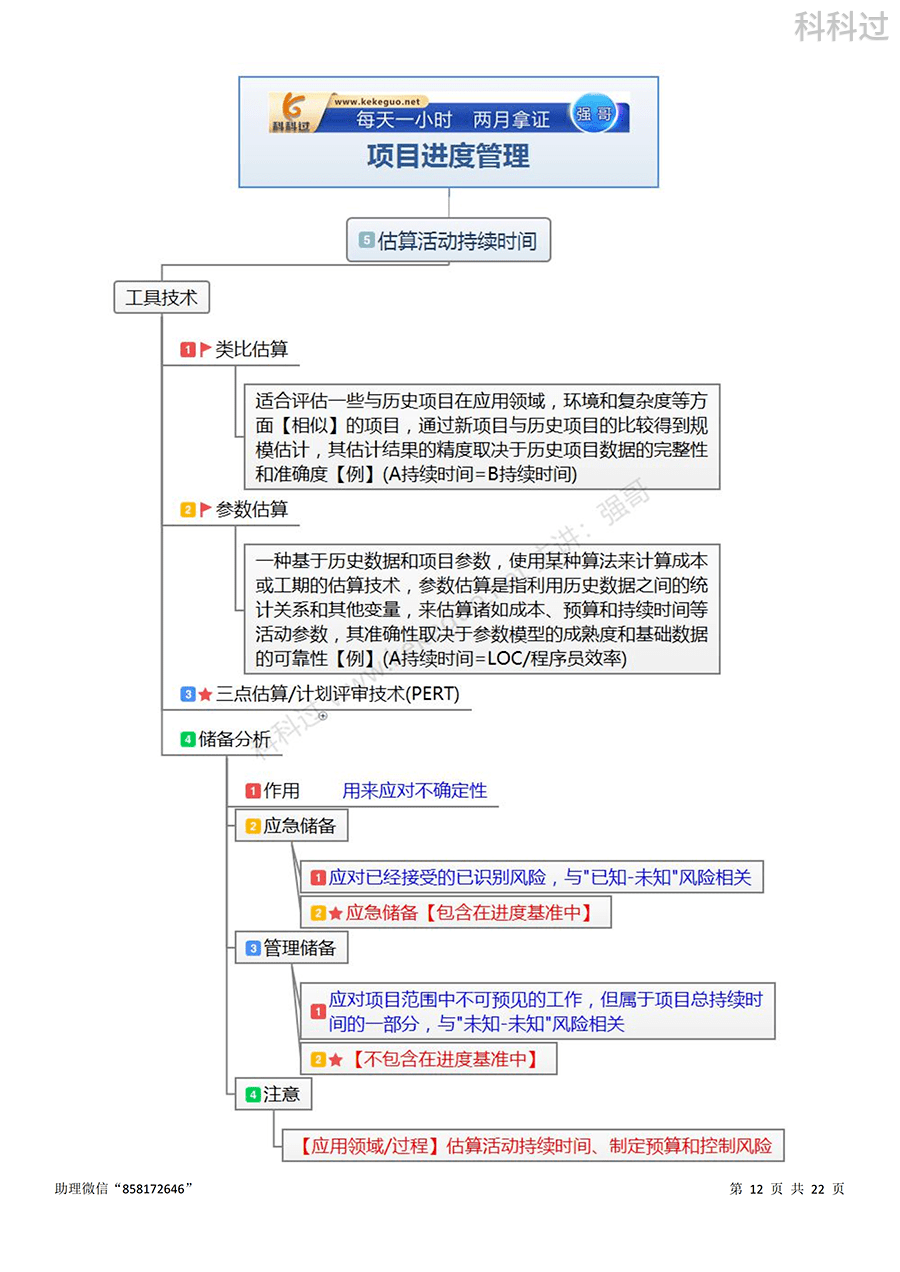The height and width of the screenshot is (1272, 900).
Task: Click the green number 4 badge beside 注意
Action: (x=253, y=1095)
